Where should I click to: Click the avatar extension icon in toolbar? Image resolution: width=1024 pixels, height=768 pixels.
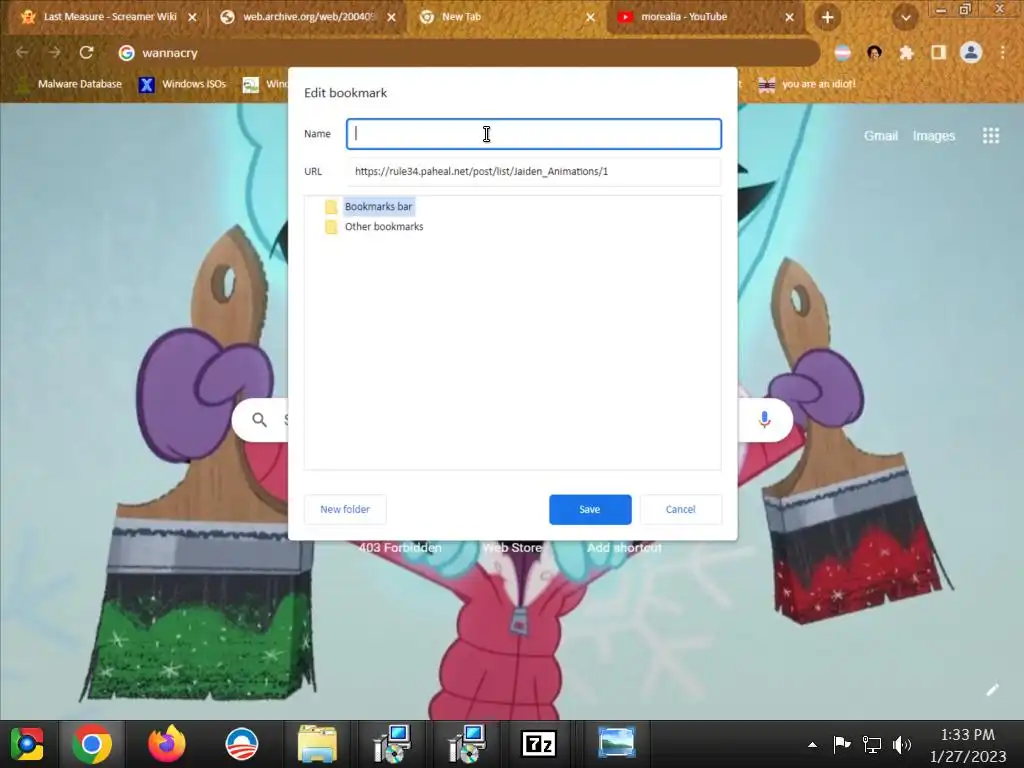point(874,53)
